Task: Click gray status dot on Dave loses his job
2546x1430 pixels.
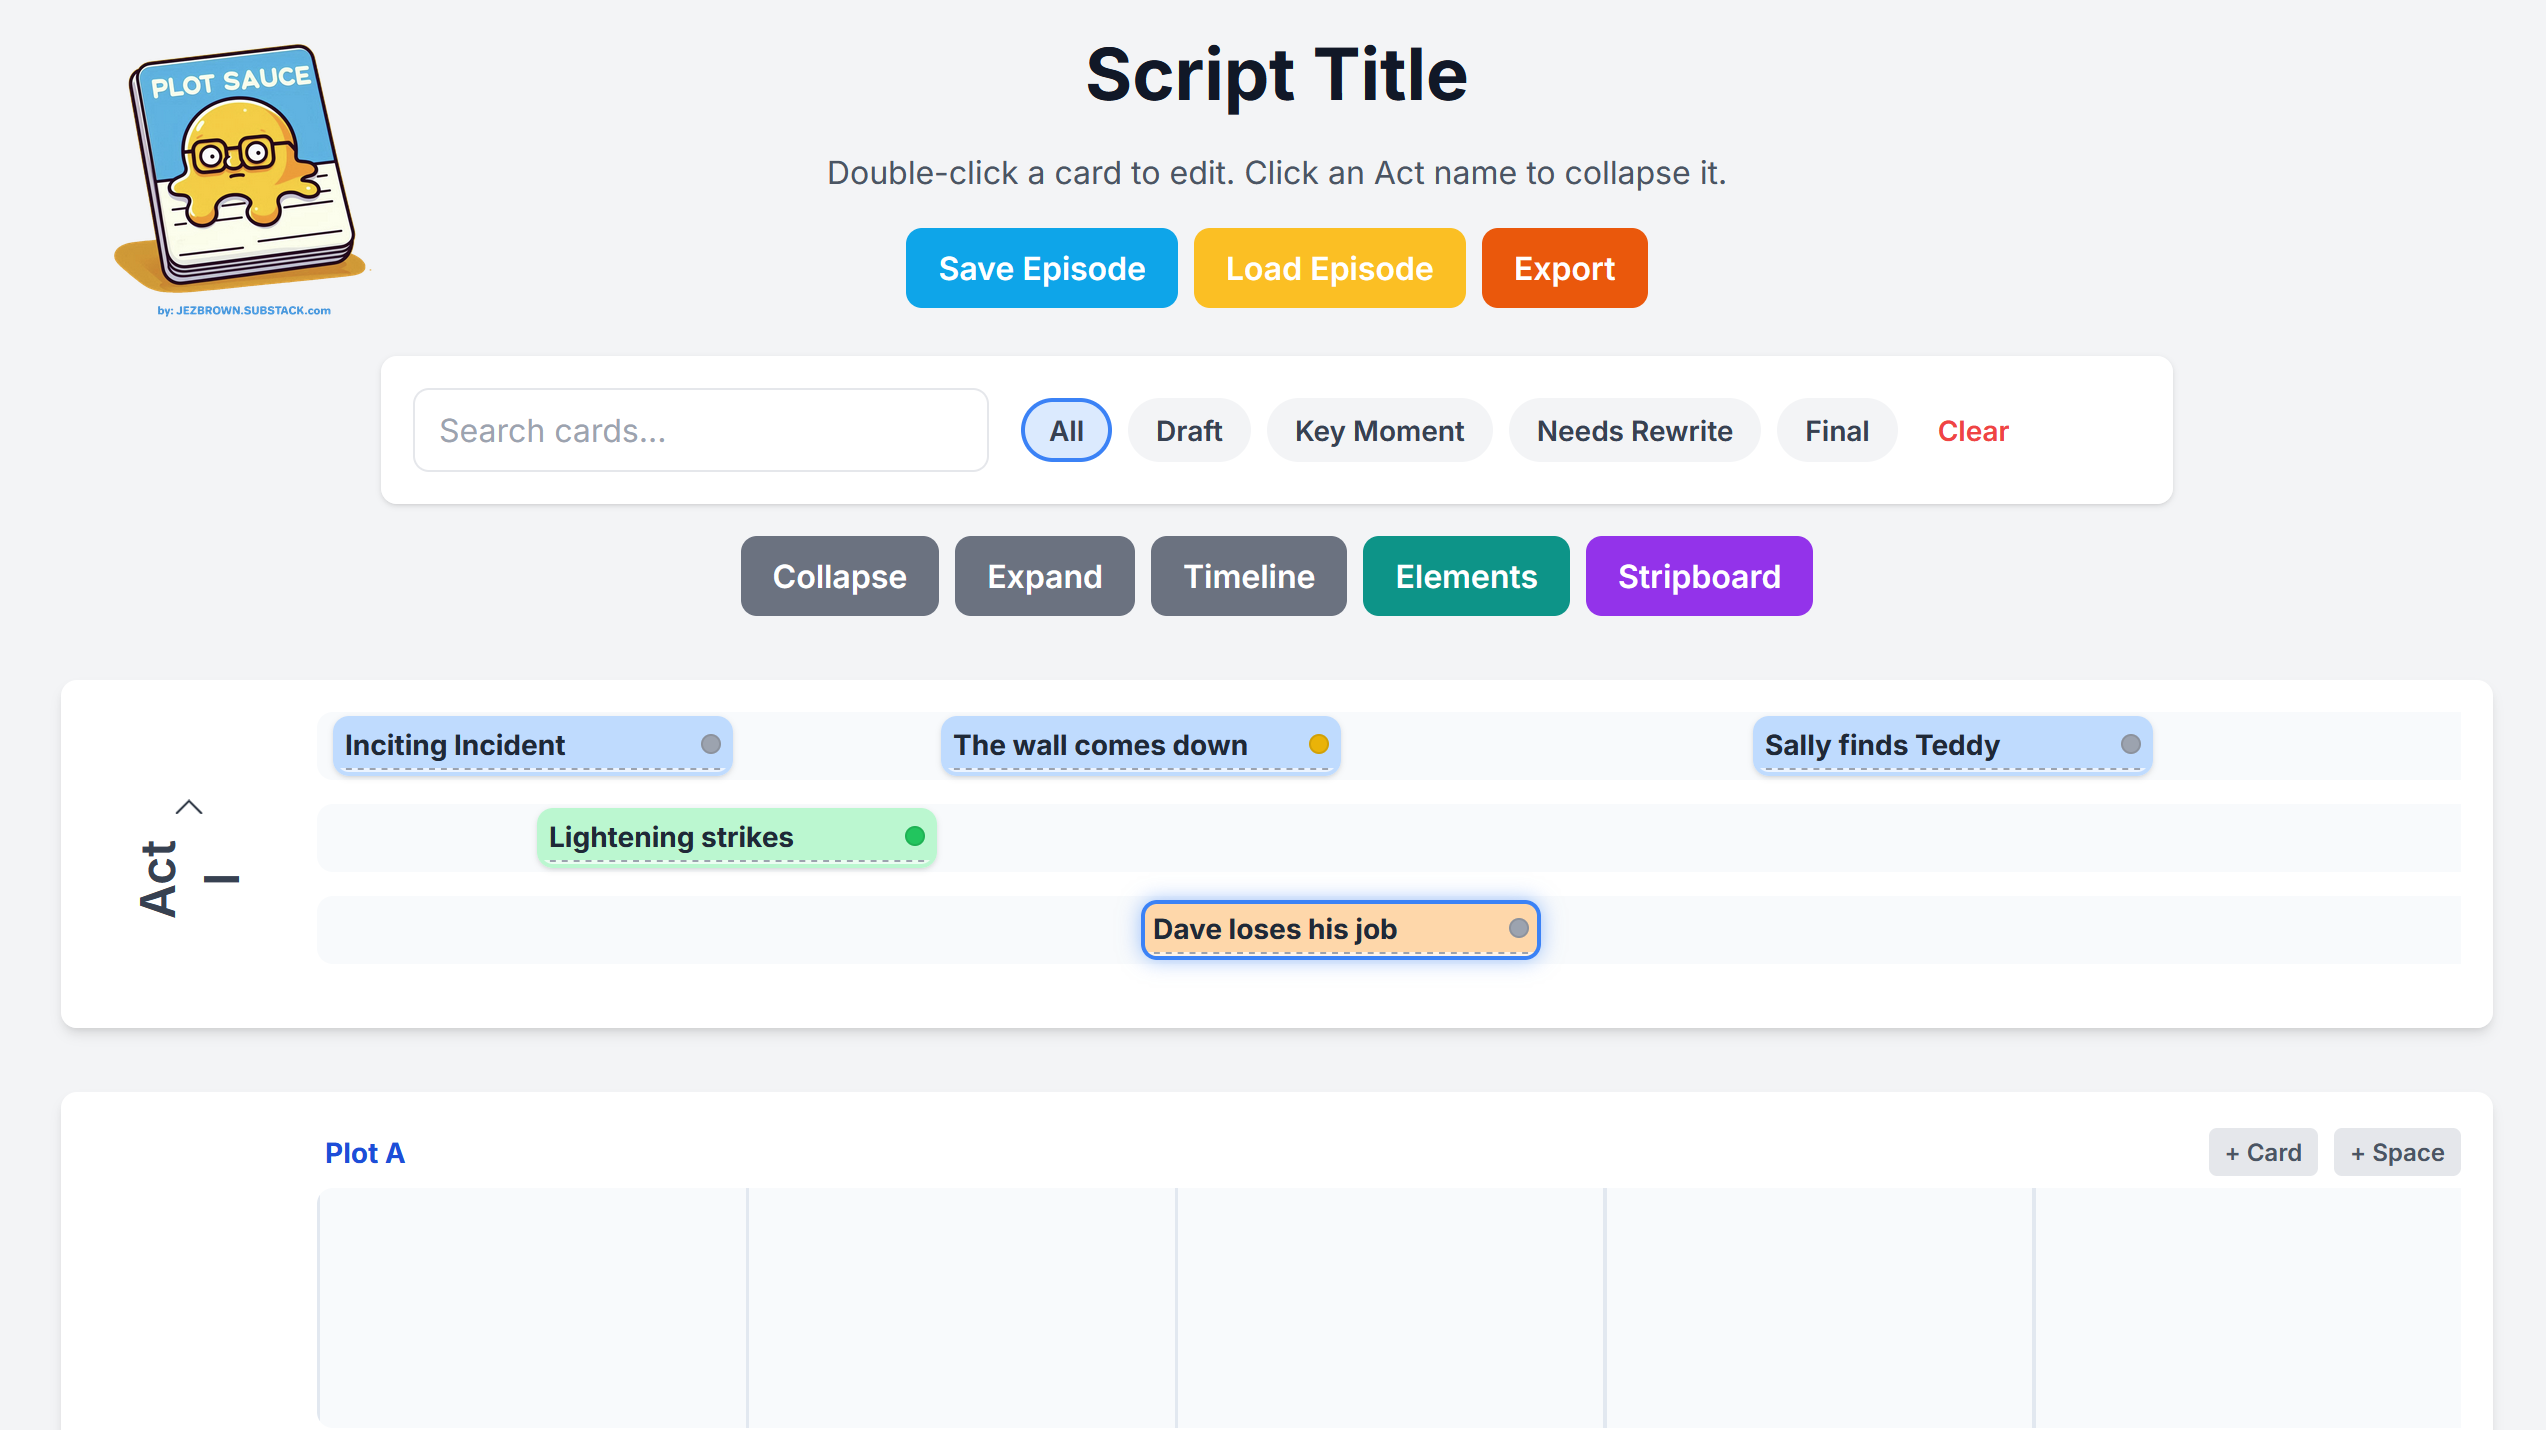Action: point(1518,928)
